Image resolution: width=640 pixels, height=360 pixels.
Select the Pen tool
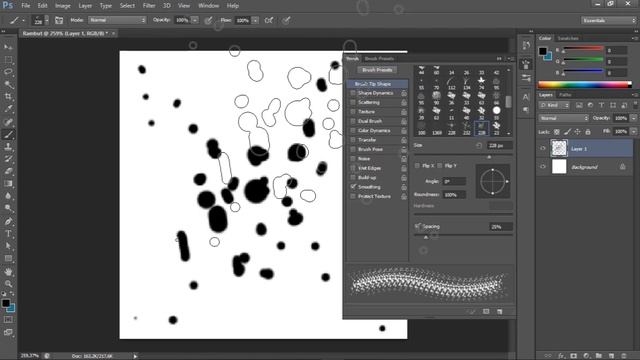8,221
